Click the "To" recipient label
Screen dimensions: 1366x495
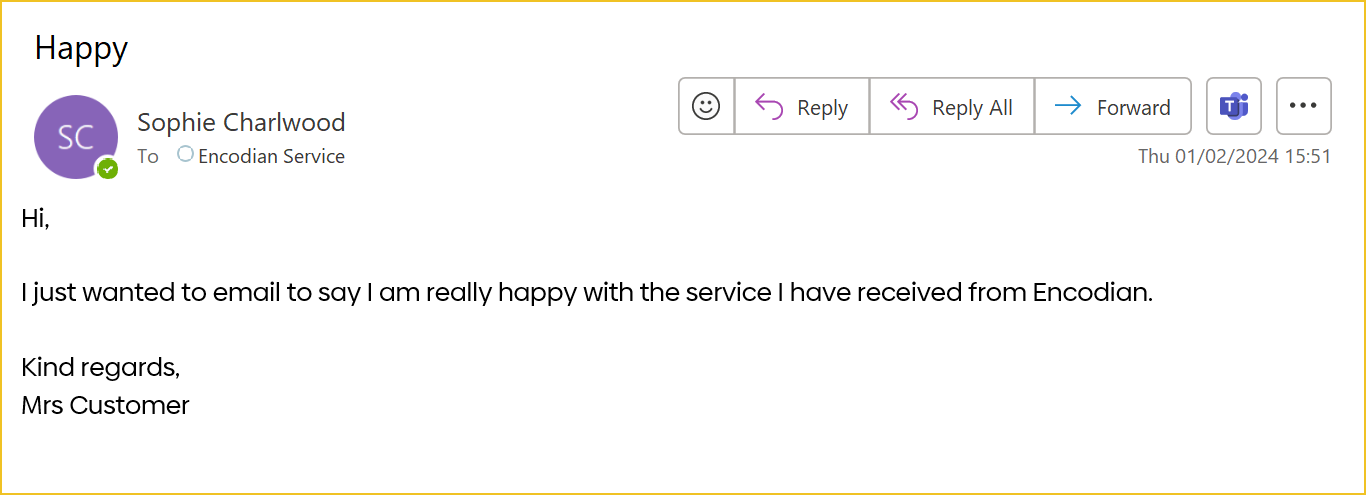(148, 156)
